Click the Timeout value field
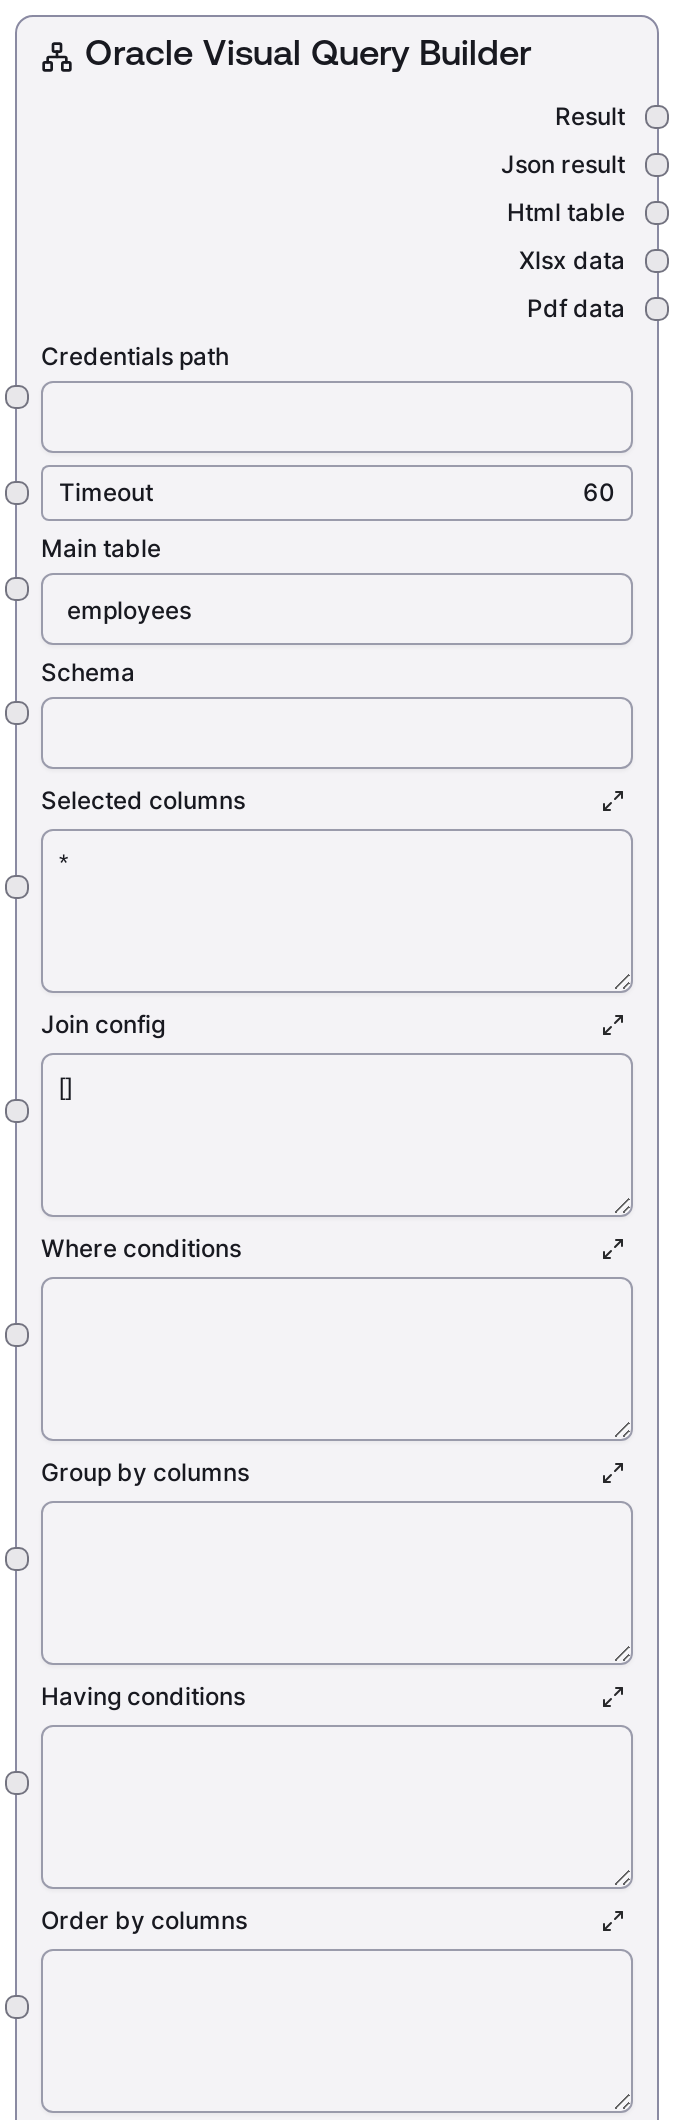 (337, 493)
